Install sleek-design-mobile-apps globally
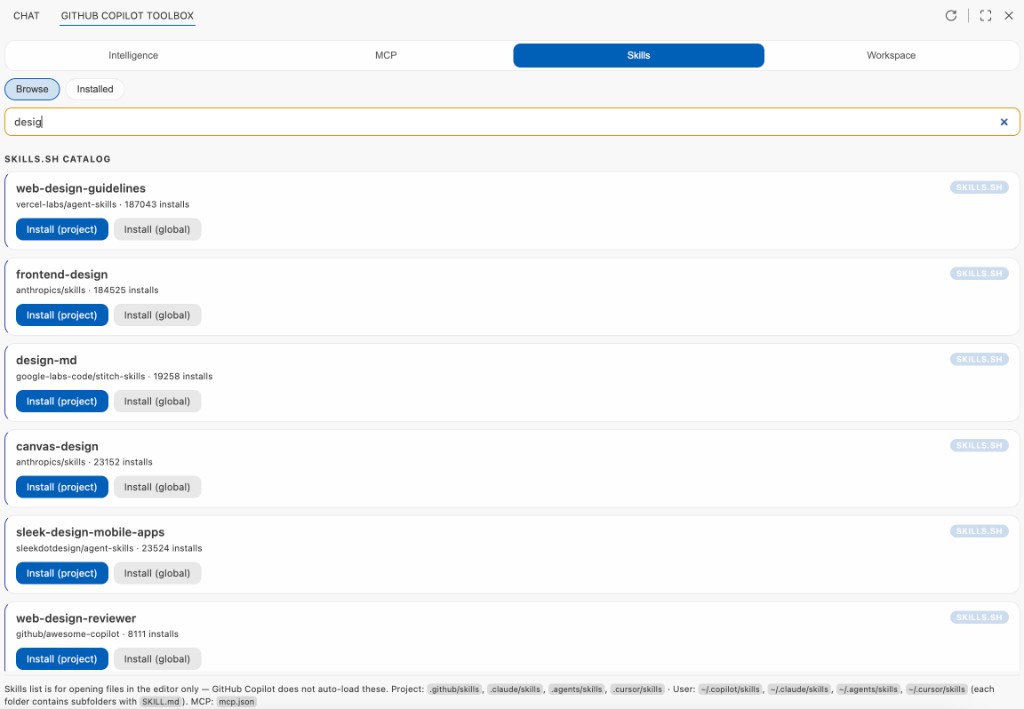Image resolution: width=1024 pixels, height=709 pixels. pyautogui.click(x=157, y=573)
